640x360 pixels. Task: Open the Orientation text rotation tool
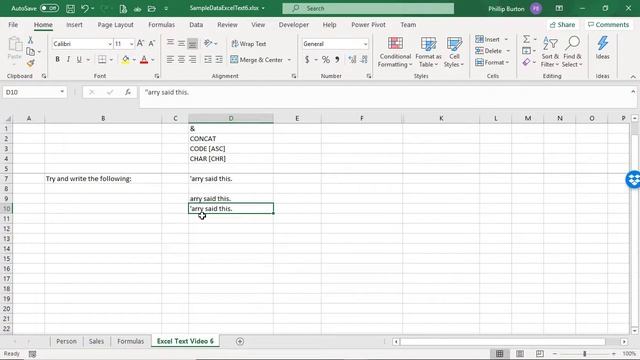208,43
